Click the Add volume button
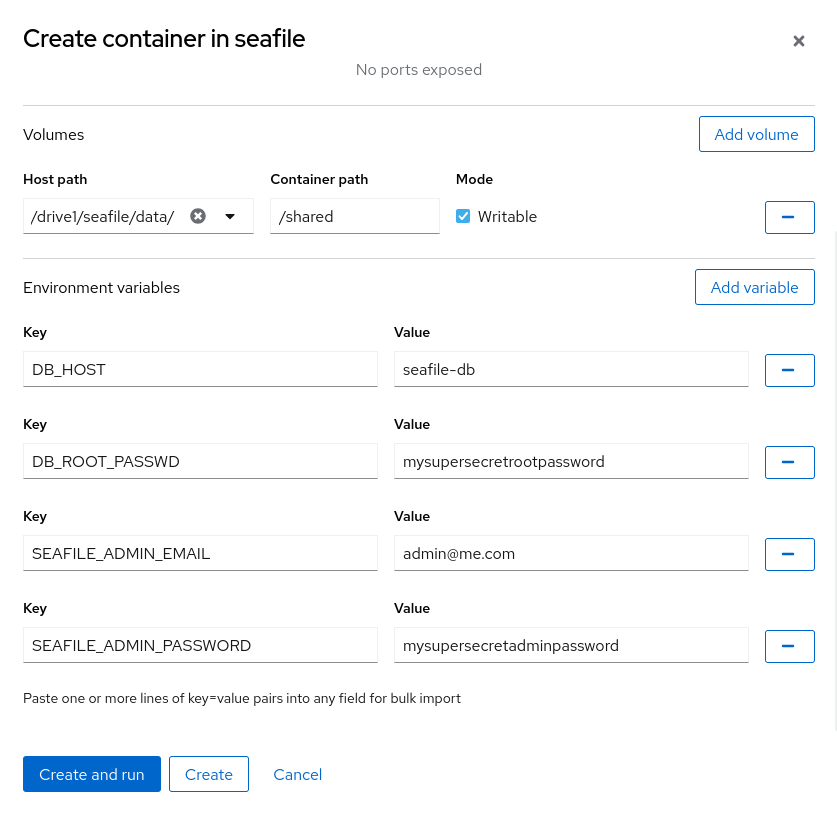Image resolution: width=837 pixels, height=816 pixels. tap(756, 134)
